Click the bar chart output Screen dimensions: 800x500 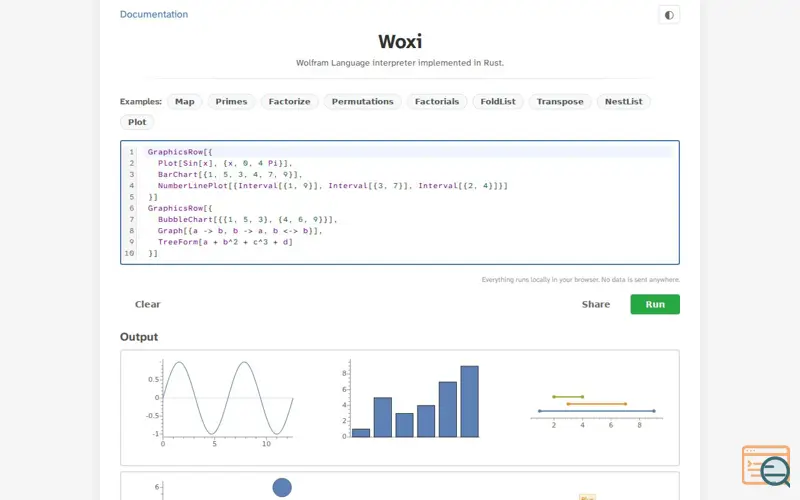(x=410, y=400)
